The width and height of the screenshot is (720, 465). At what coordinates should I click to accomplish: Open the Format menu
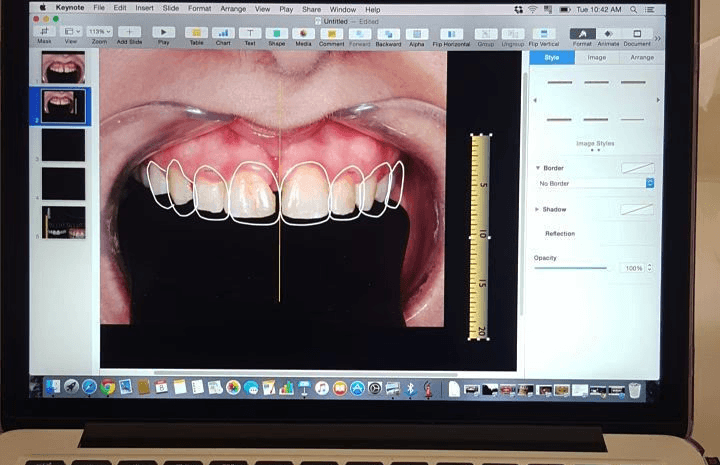tap(199, 9)
